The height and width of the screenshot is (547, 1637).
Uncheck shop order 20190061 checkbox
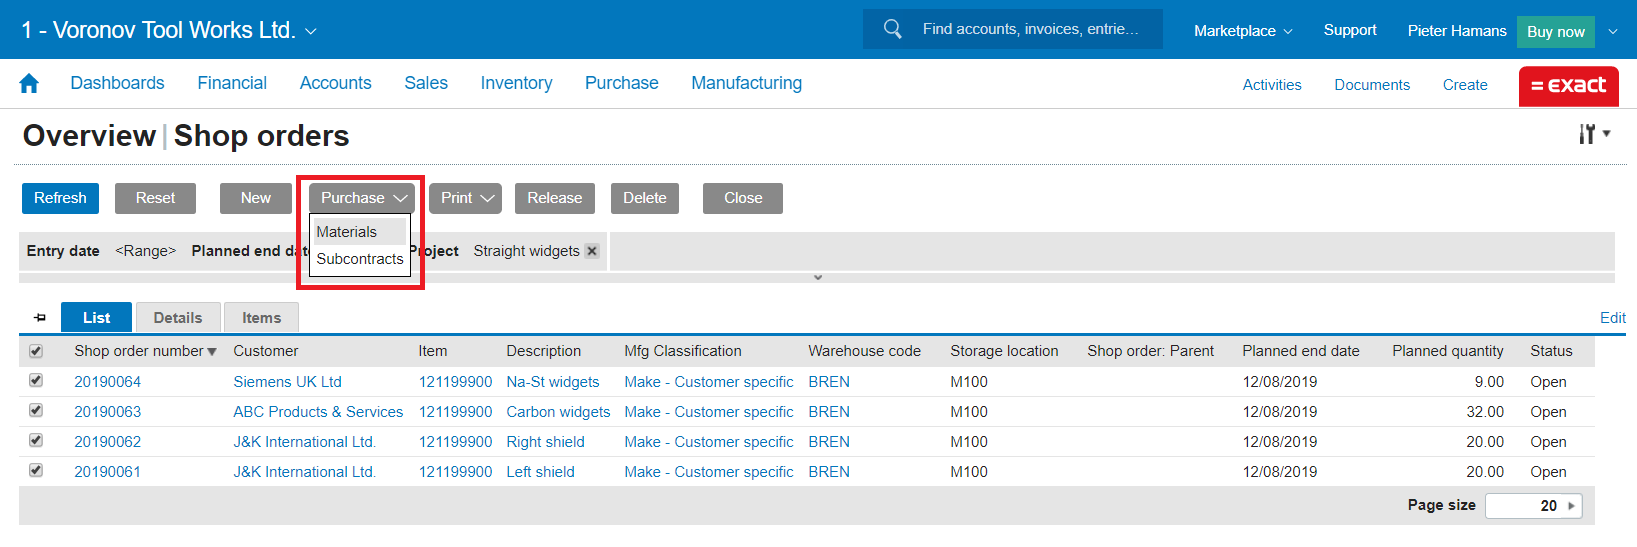(36, 471)
